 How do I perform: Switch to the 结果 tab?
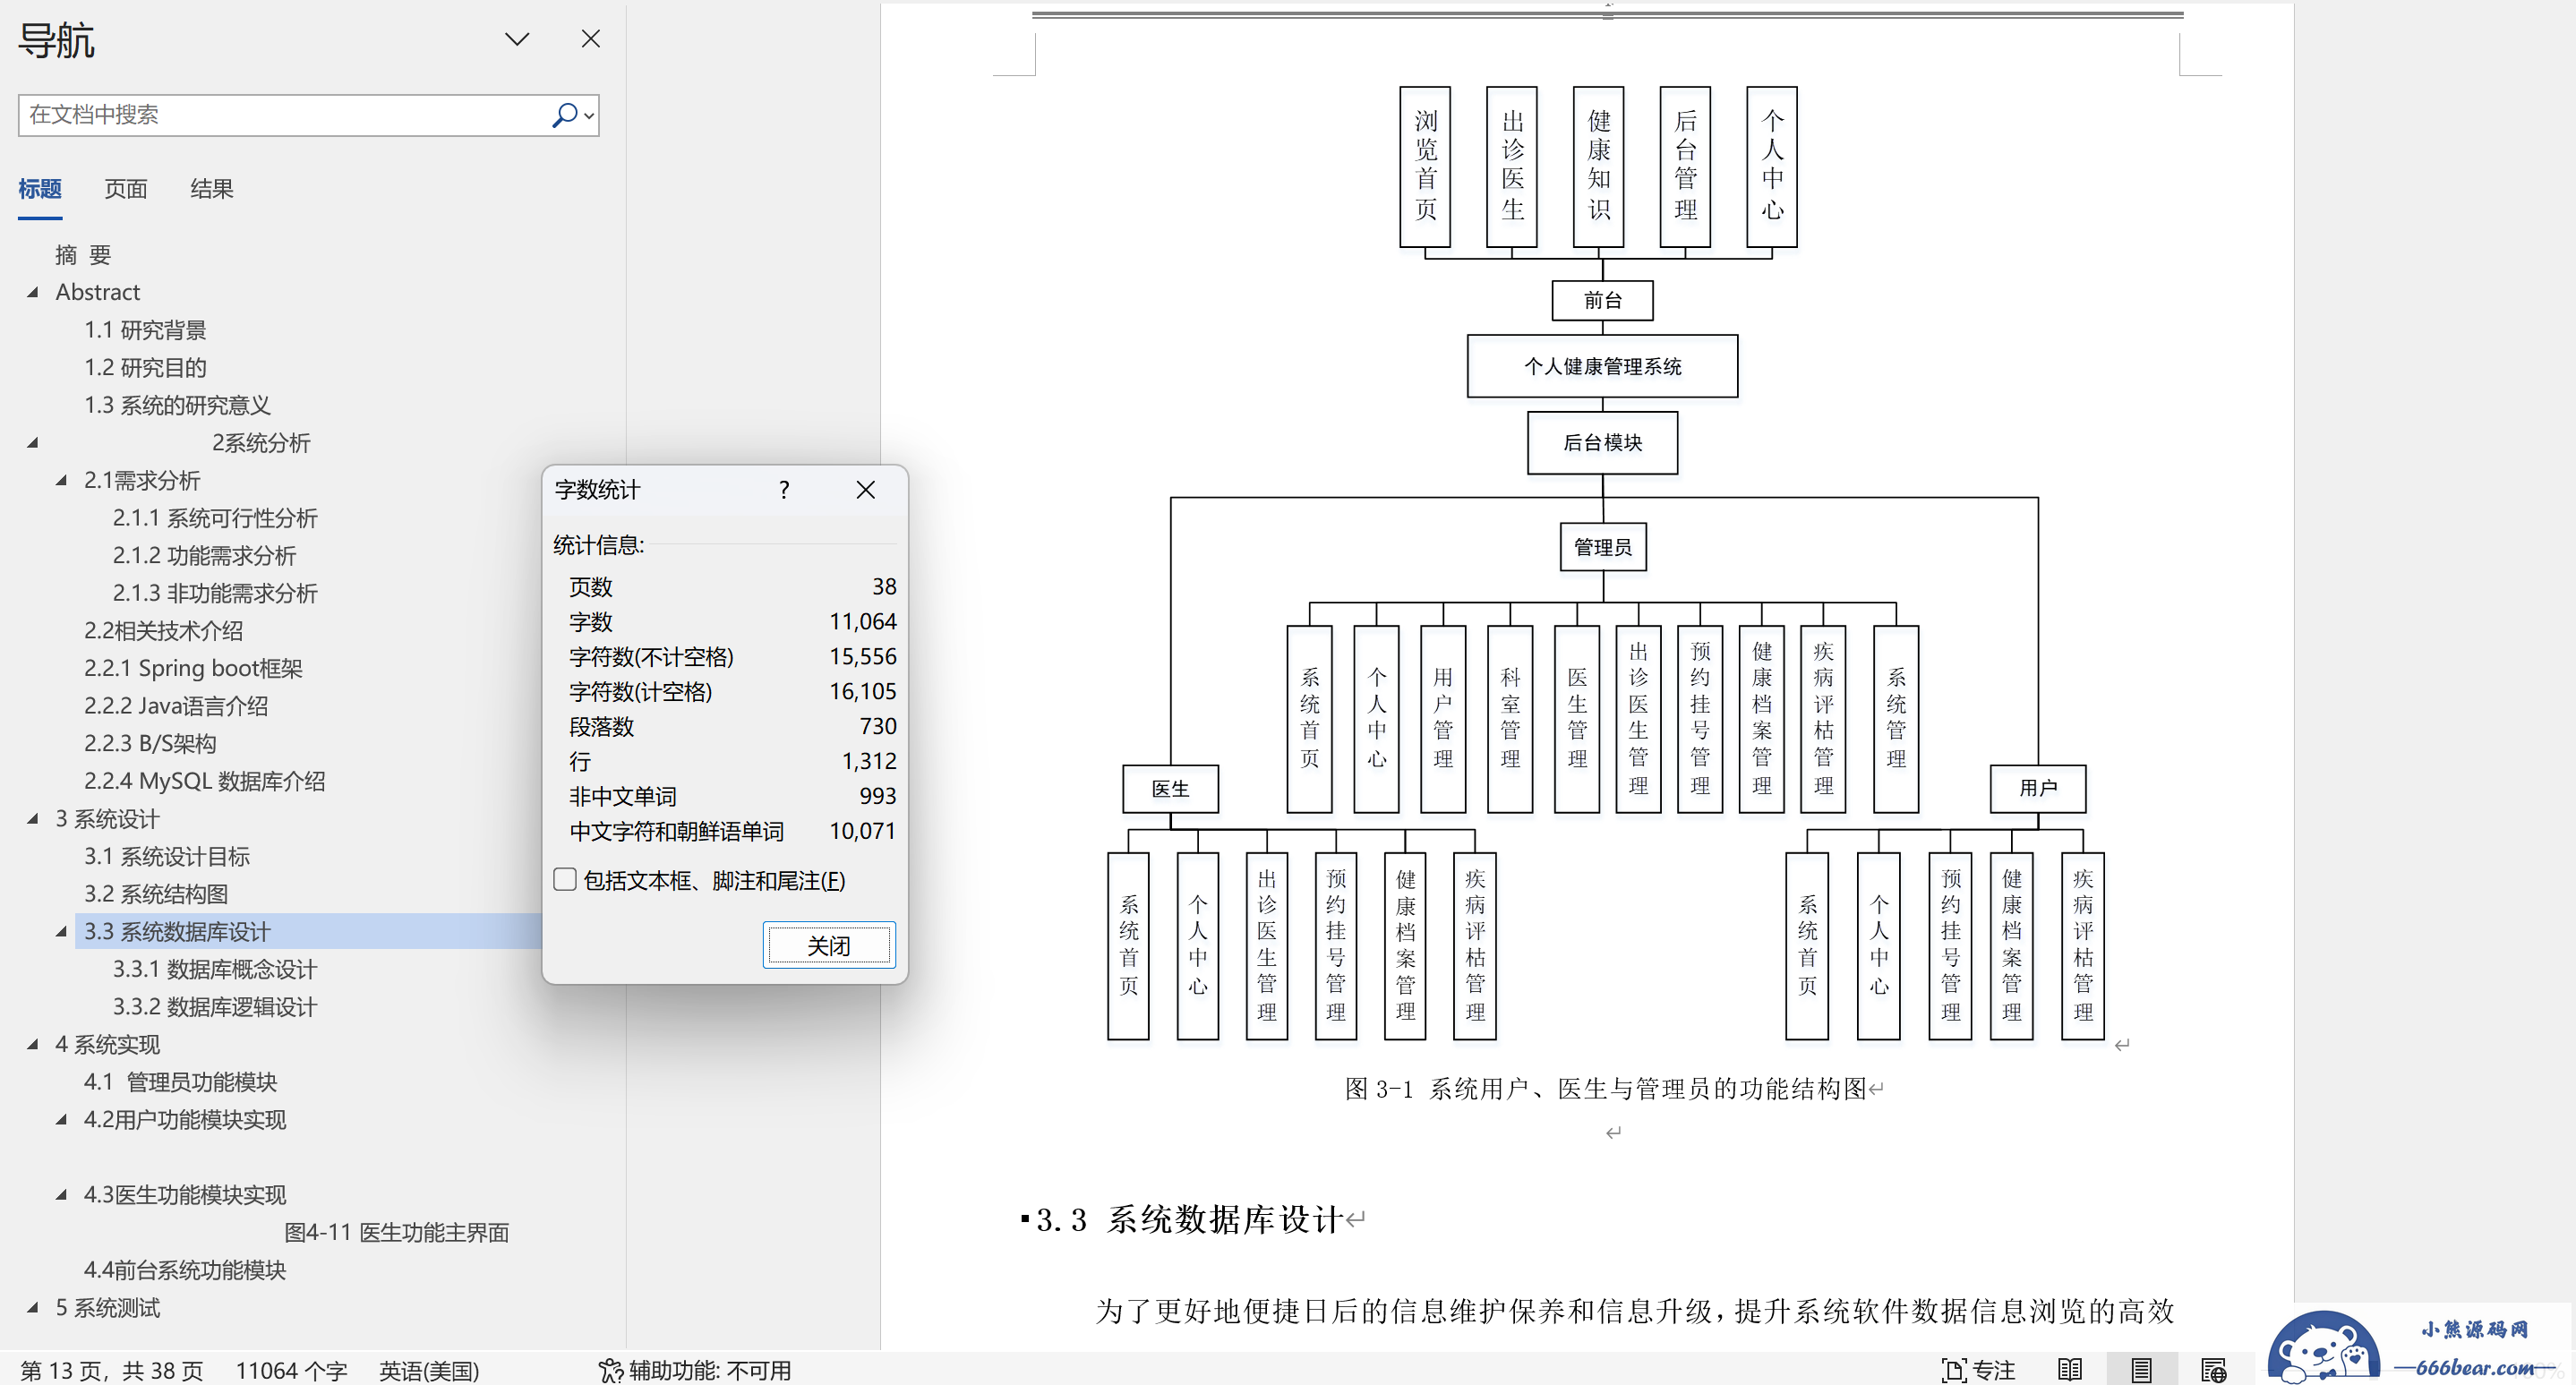point(212,189)
